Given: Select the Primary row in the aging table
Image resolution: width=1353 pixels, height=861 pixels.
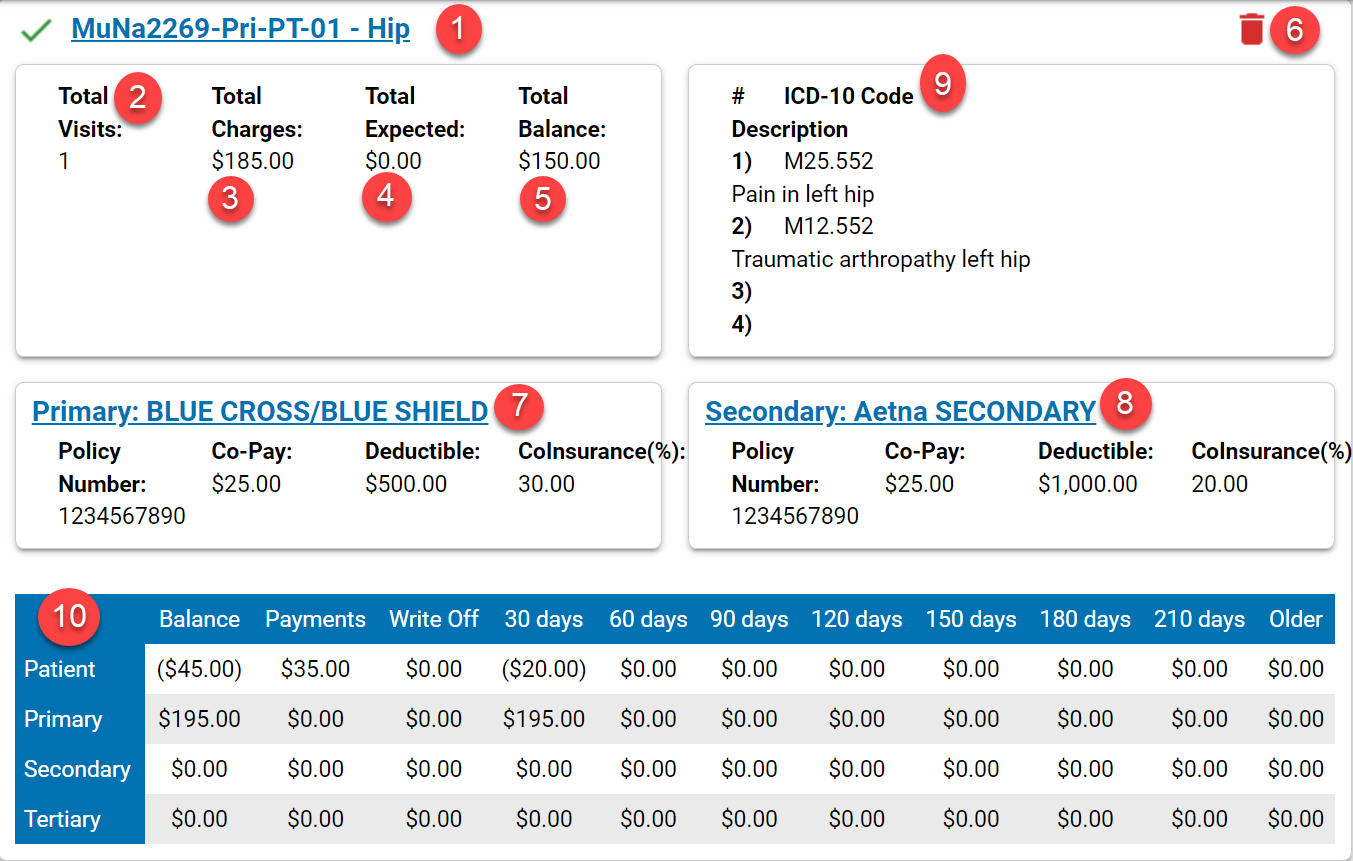Looking at the screenshot, I should pyautogui.click(x=63, y=719).
